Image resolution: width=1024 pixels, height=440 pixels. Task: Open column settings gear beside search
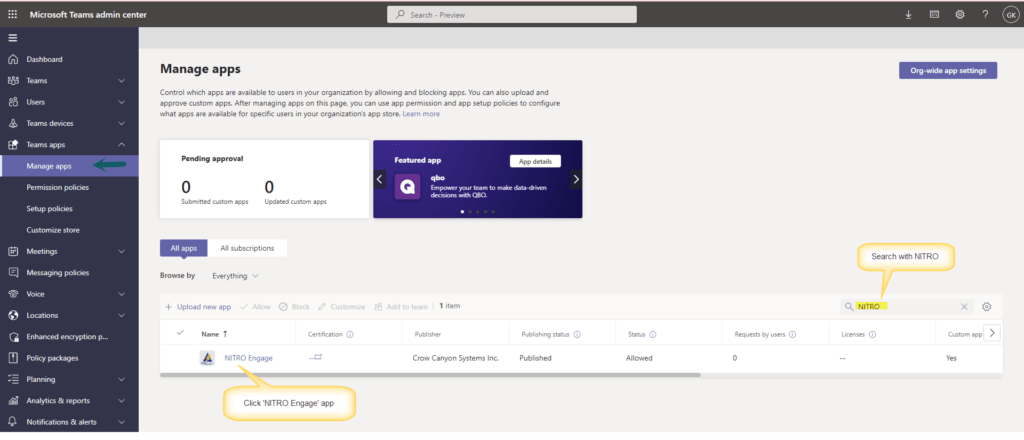[987, 307]
